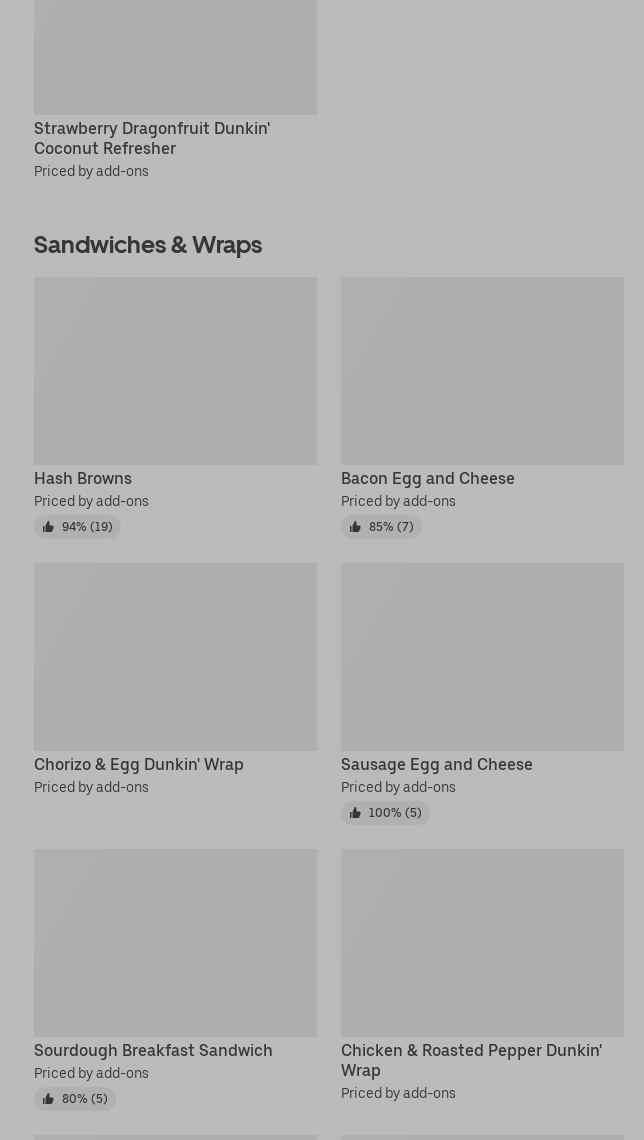Open the Hash Browns item image
The image size is (644, 1140).
coord(175,371)
